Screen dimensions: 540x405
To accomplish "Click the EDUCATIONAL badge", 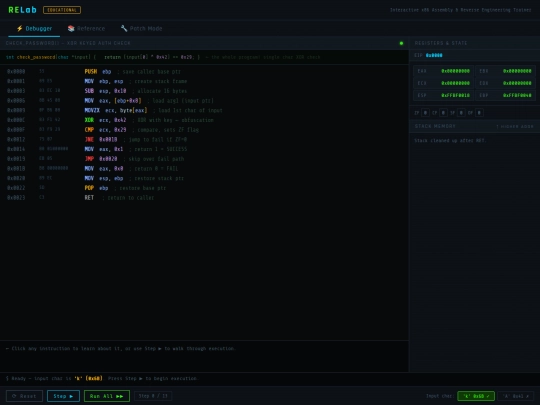I will coord(62,10).
